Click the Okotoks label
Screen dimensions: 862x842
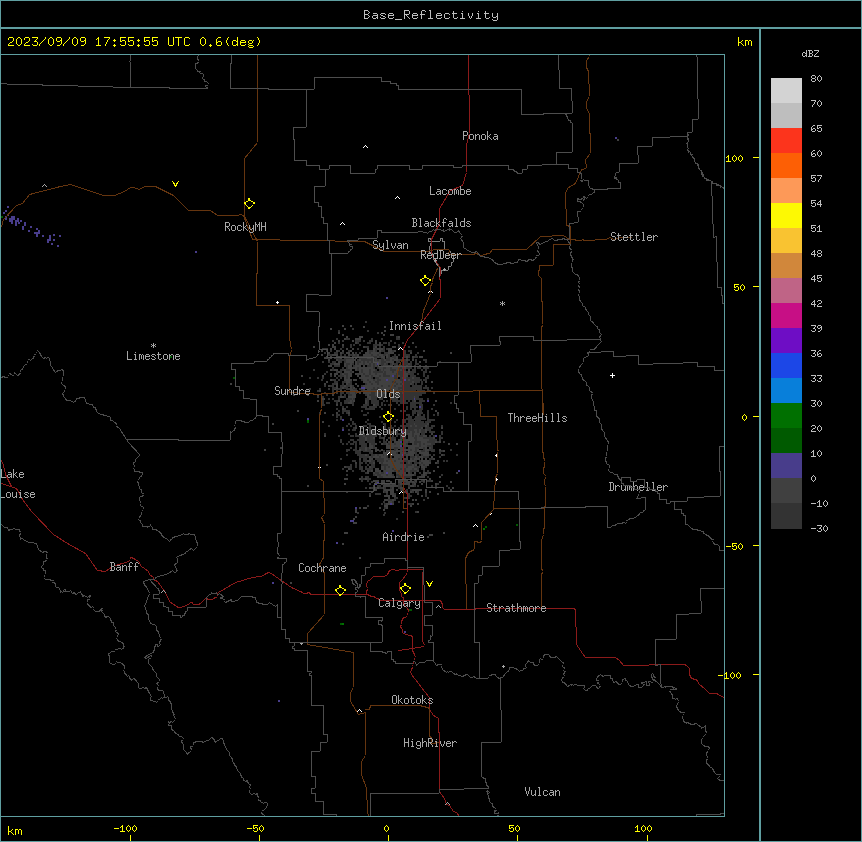412,700
